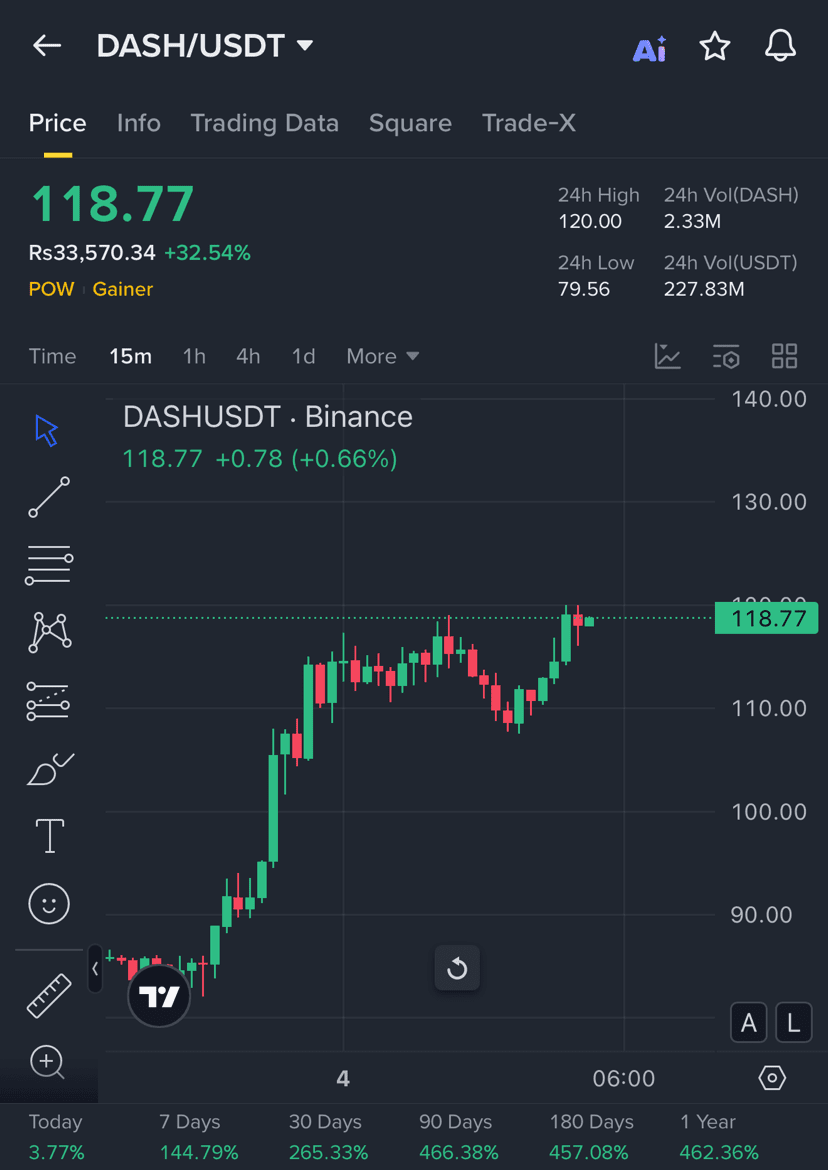Click the 06:00 time axis label
Viewport: 828px width, 1170px height.
tap(624, 1078)
